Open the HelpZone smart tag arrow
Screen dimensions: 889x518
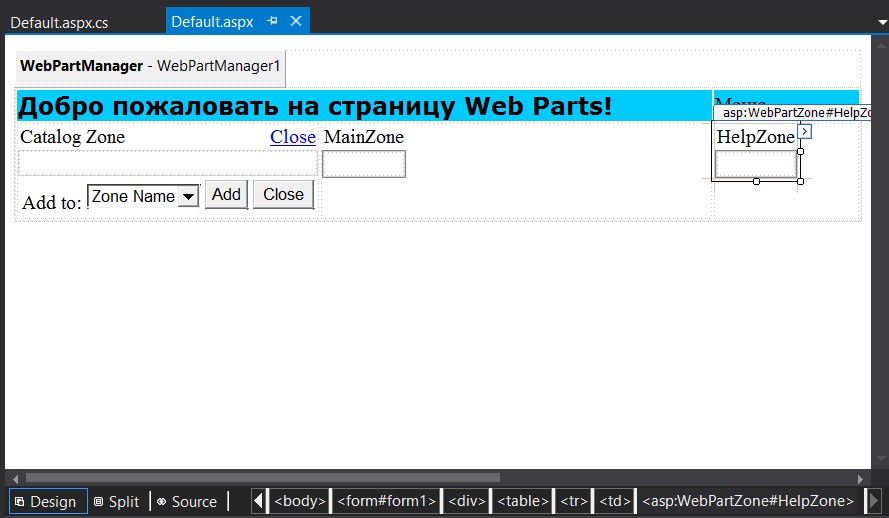(805, 131)
